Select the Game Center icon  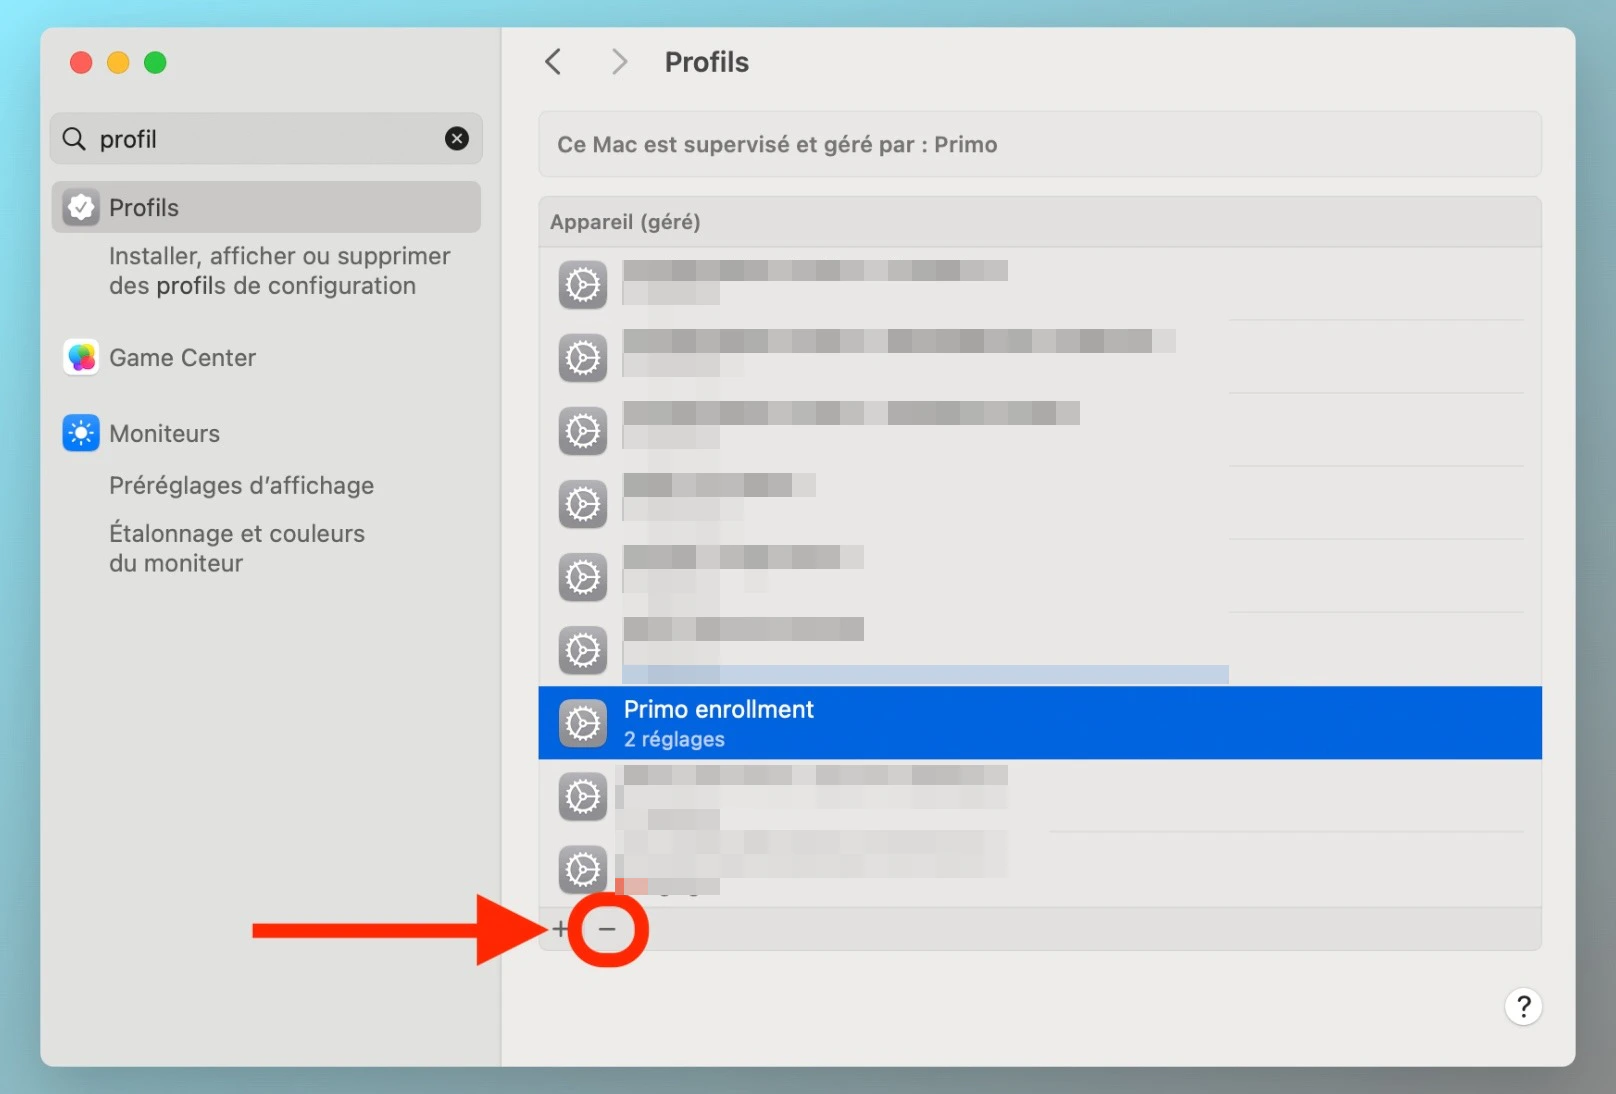point(80,357)
